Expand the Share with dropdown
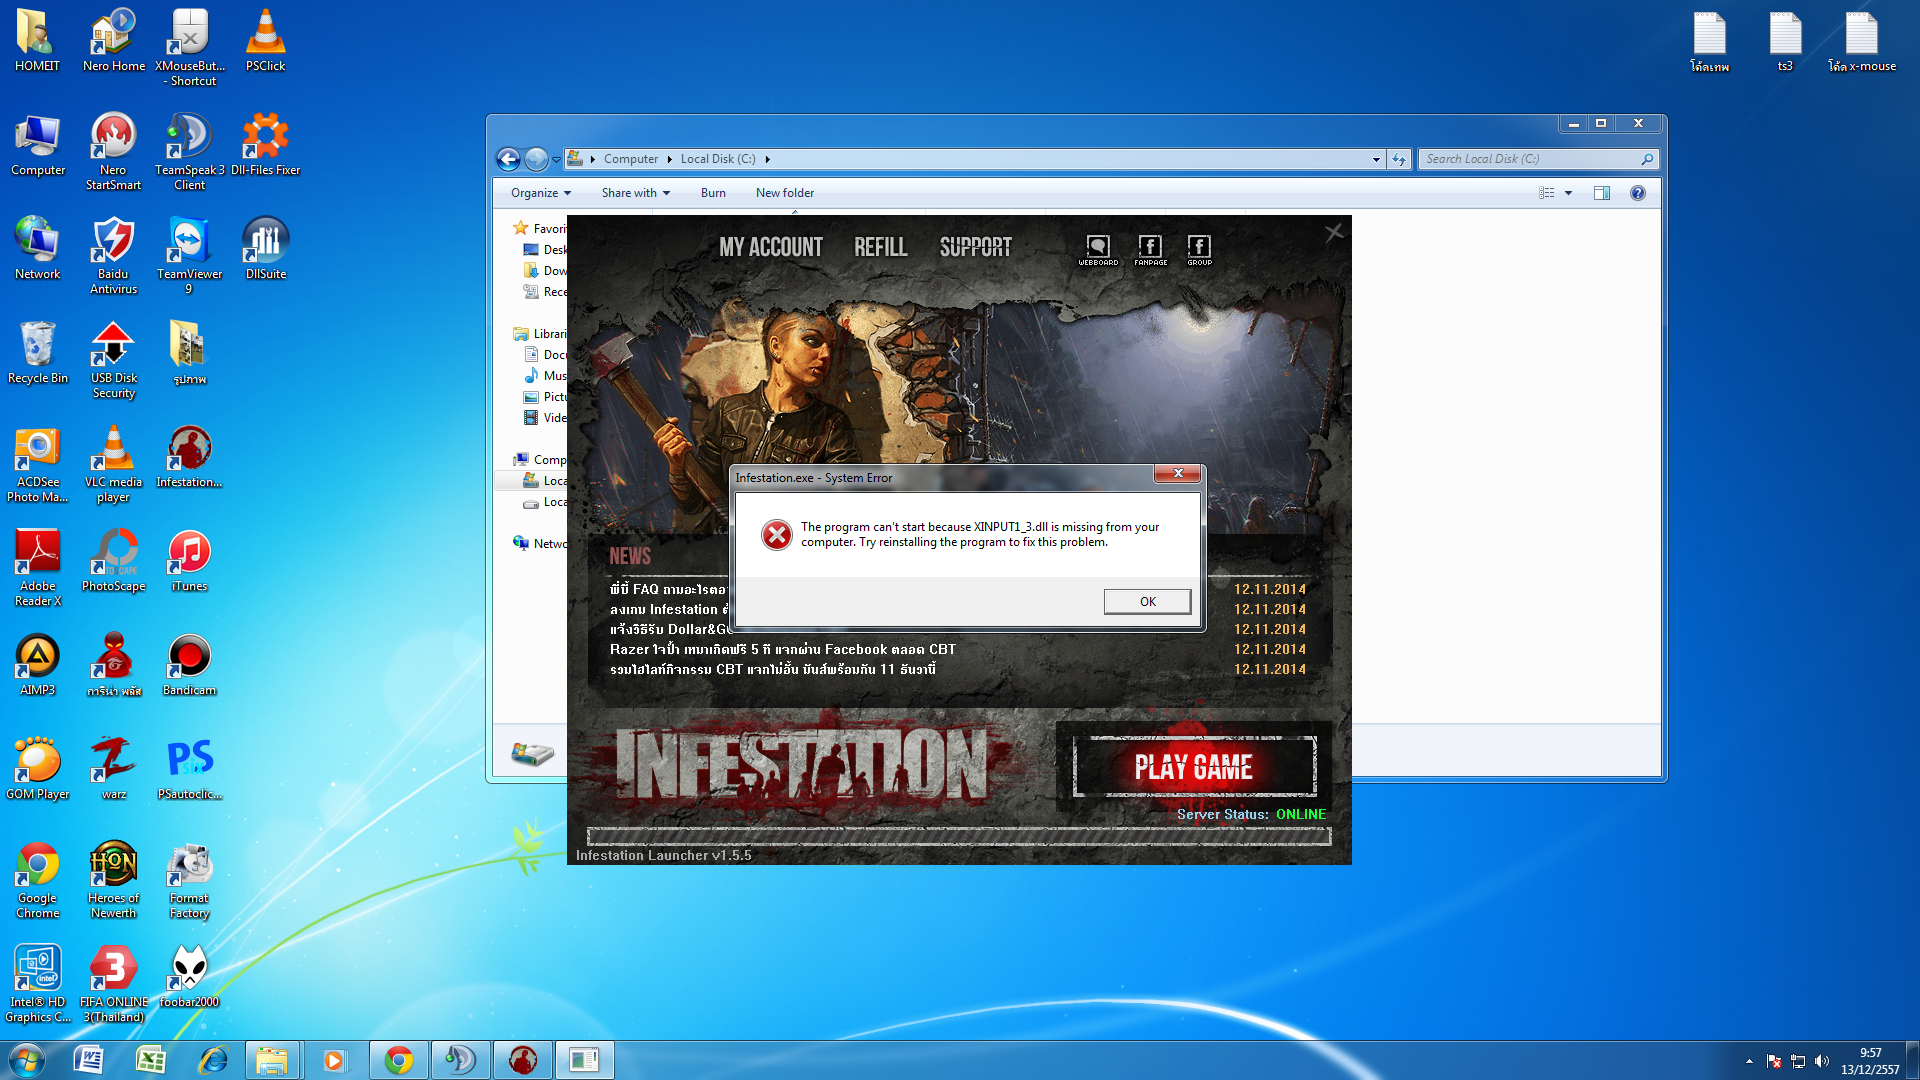Viewport: 1920px width, 1080px height. (x=635, y=193)
